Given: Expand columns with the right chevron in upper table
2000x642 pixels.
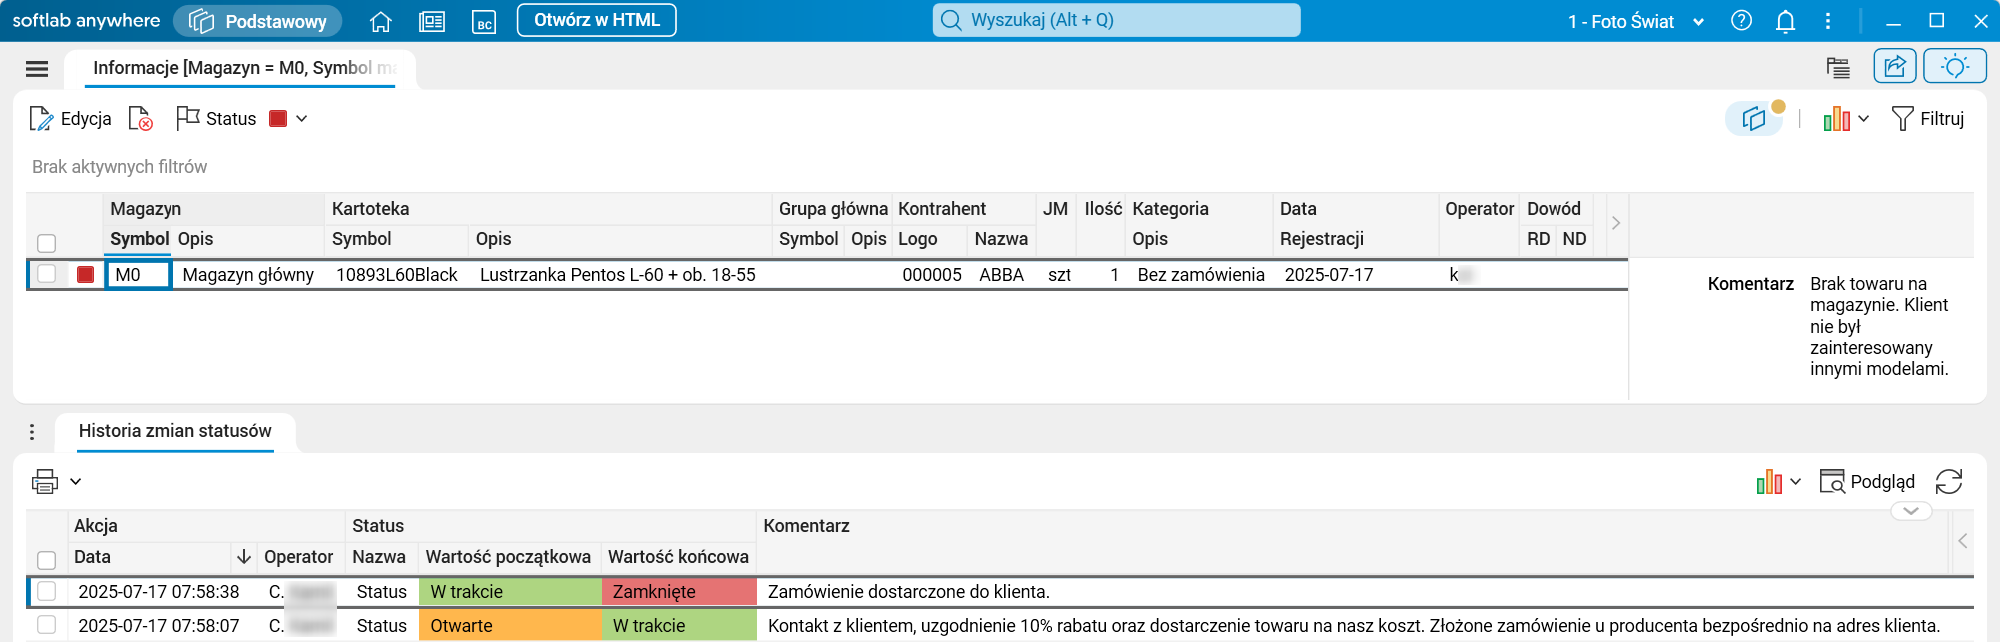Looking at the screenshot, I should pos(1616,223).
